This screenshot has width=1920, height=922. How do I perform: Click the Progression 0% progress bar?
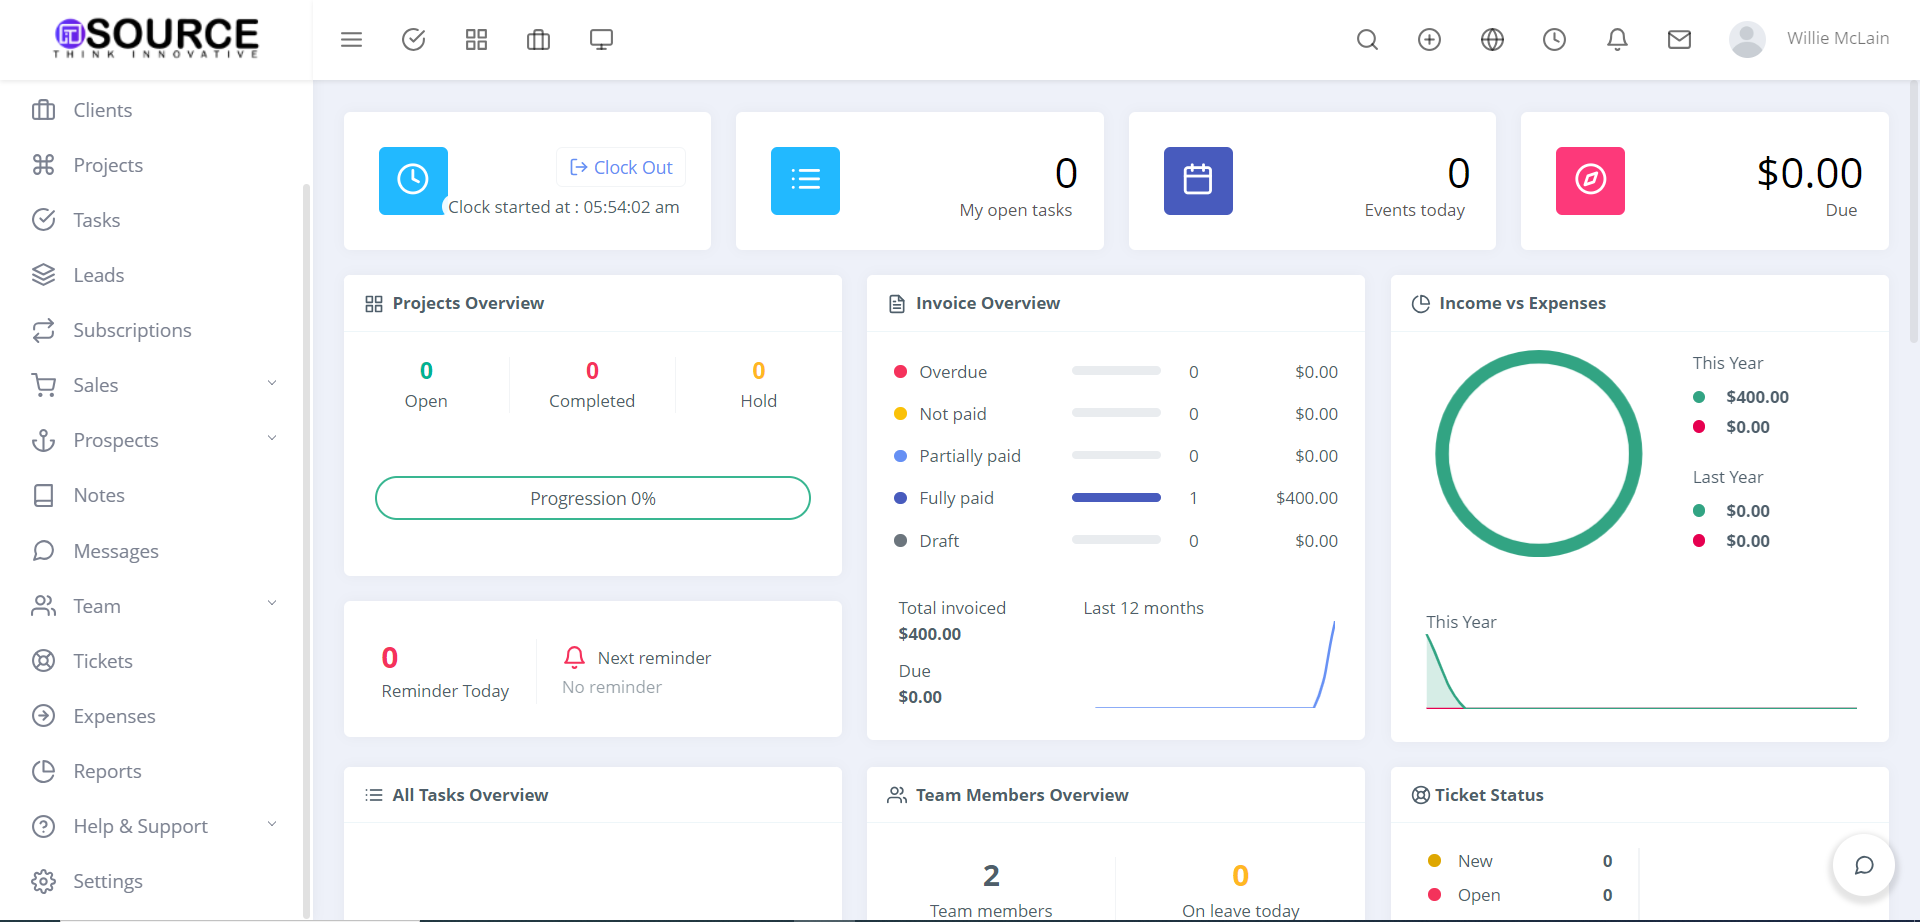(x=592, y=498)
